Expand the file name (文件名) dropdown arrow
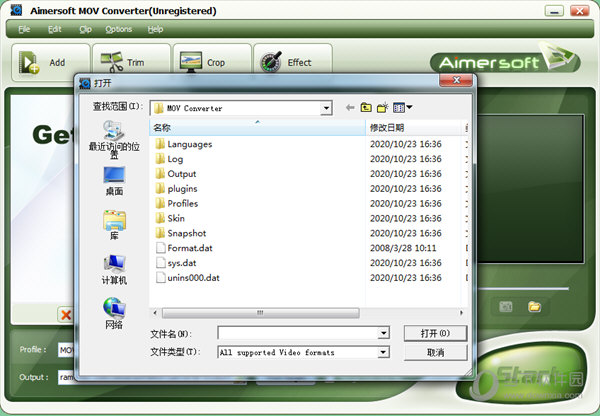 click(383, 333)
